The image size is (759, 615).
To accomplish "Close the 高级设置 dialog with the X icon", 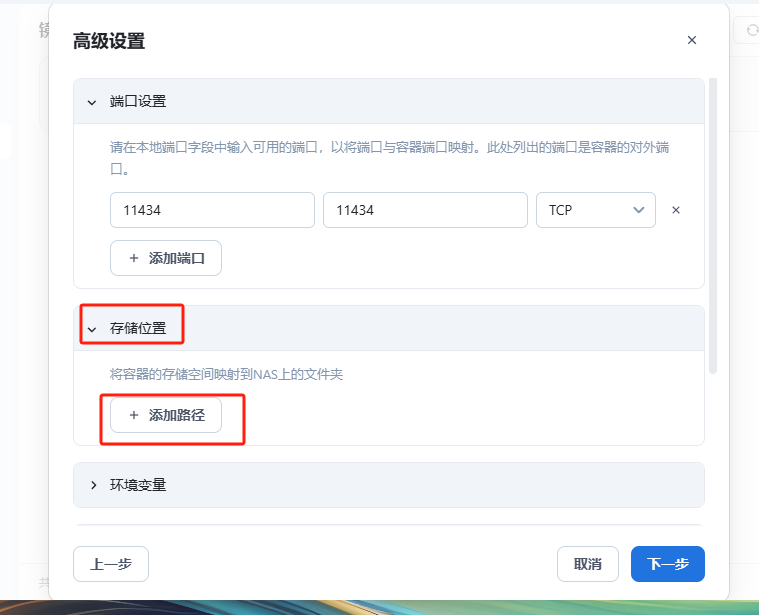I will (x=692, y=40).
